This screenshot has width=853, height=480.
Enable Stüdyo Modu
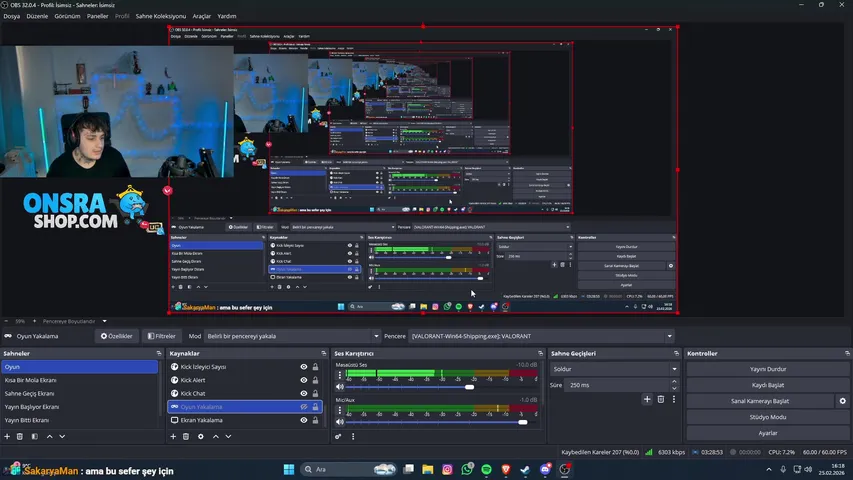point(768,417)
